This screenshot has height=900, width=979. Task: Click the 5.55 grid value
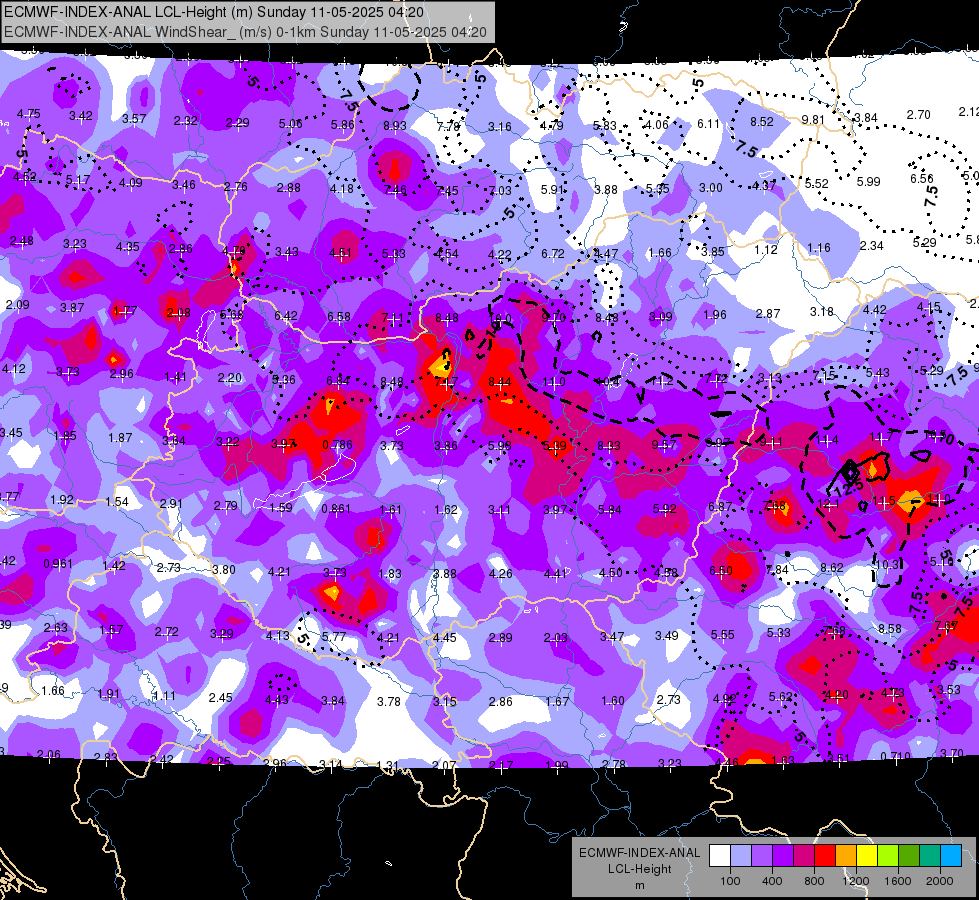pyautogui.click(x=722, y=635)
